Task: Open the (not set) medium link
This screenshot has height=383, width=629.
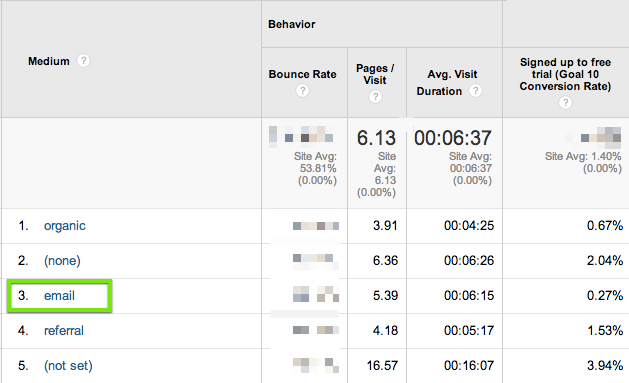Action: [68, 366]
